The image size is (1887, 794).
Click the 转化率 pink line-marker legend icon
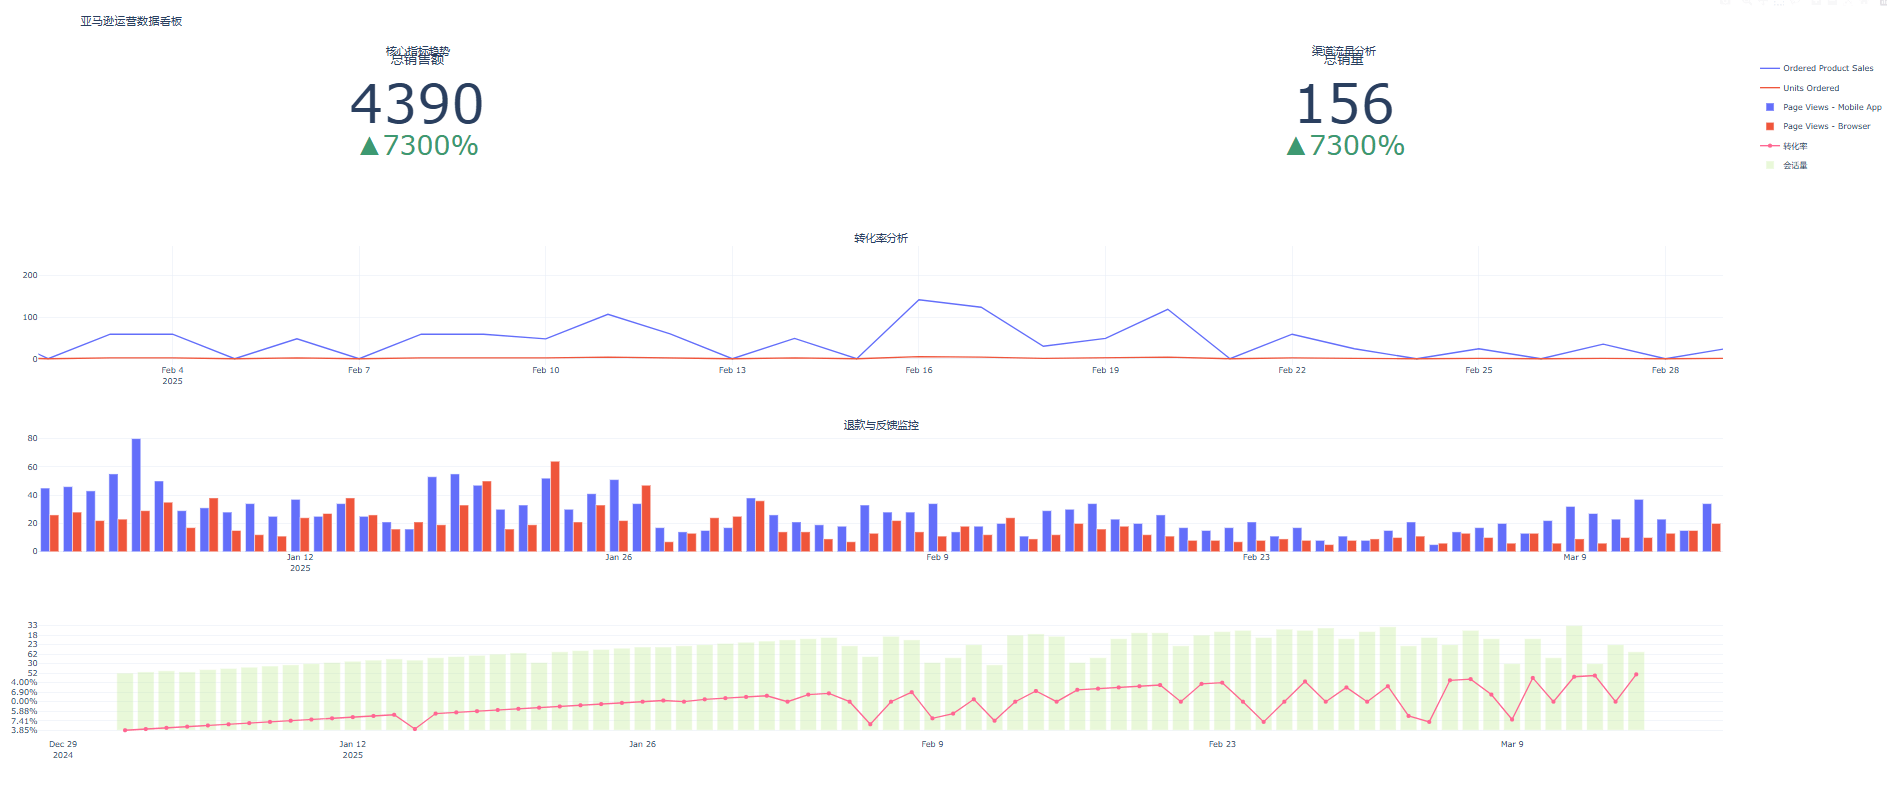coord(1770,146)
